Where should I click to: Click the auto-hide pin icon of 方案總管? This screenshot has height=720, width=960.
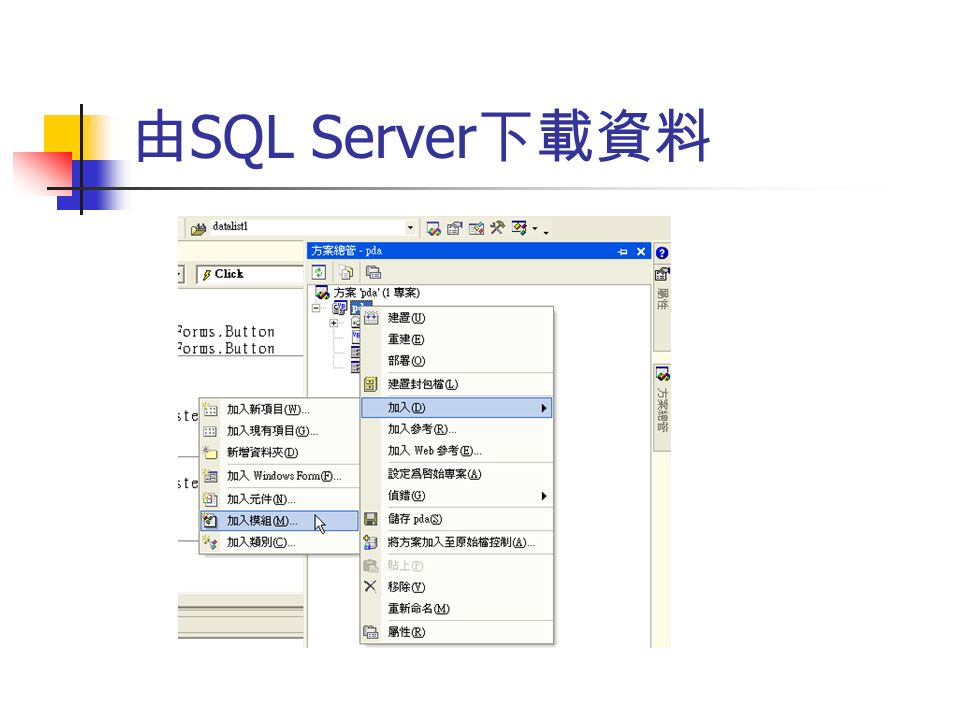pos(623,252)
